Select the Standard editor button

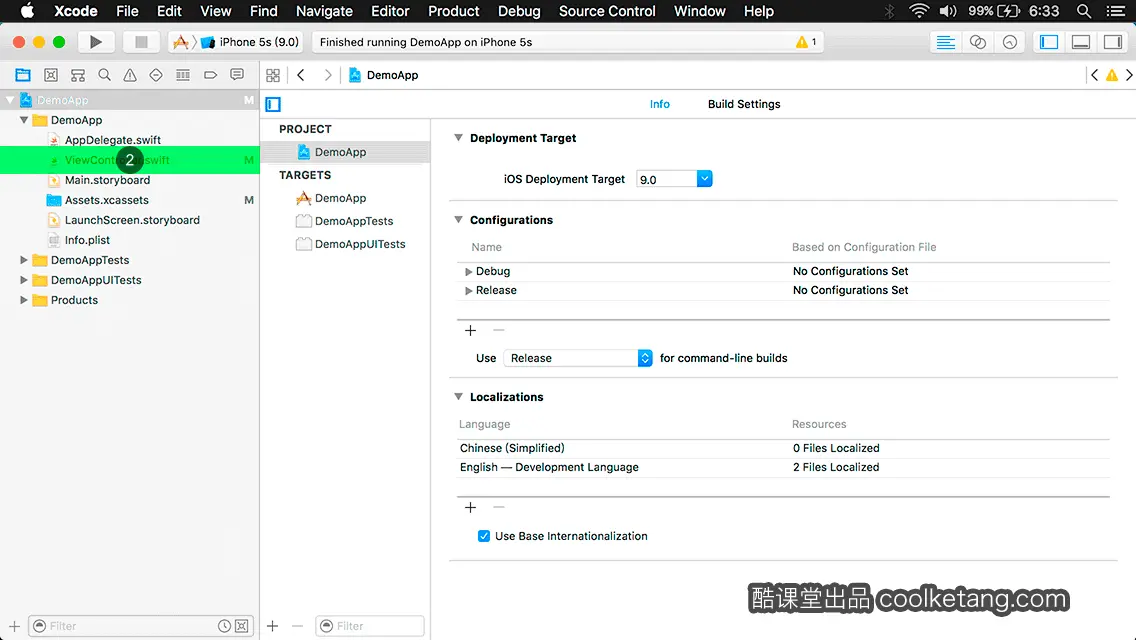tap(945, 42)
